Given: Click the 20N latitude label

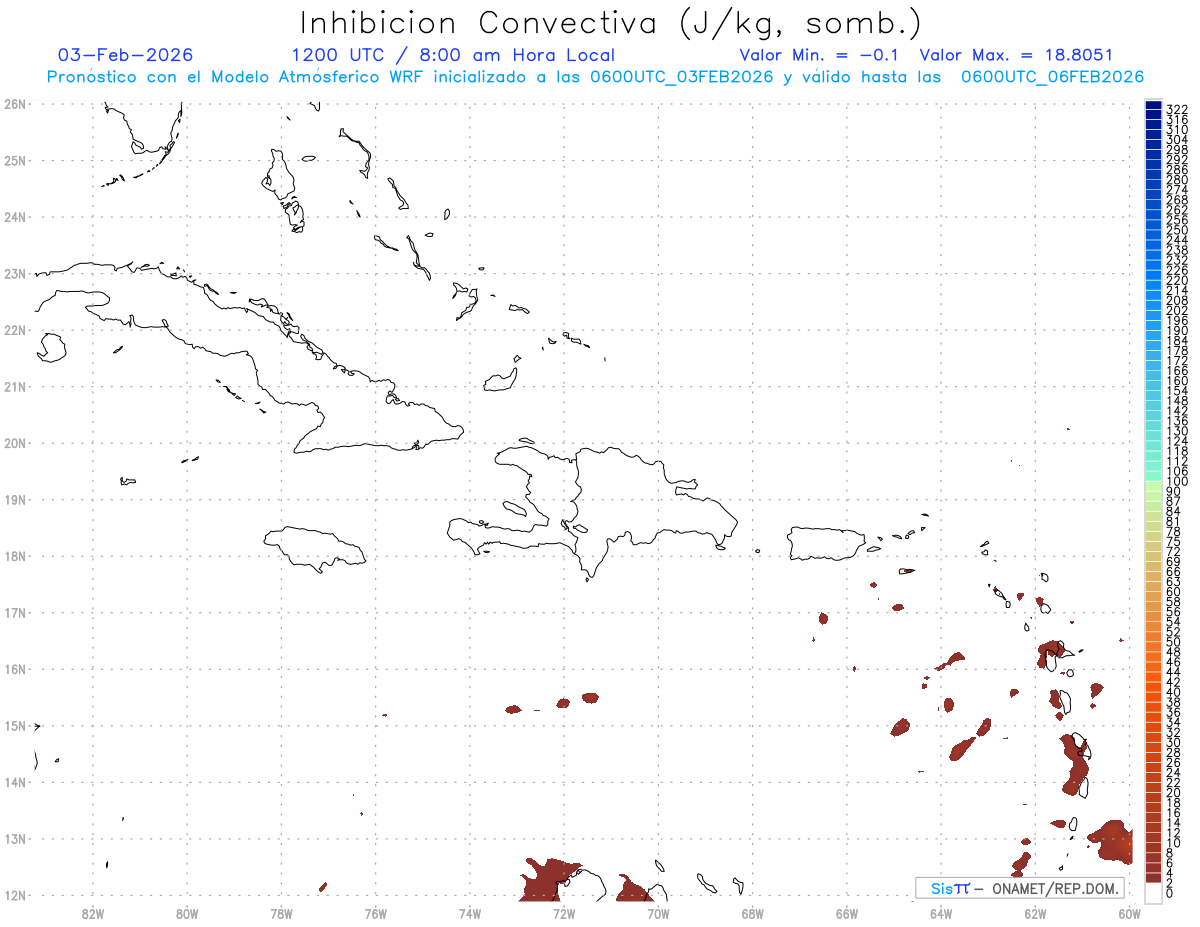Looking at the screenshot, I should [14, 443].
